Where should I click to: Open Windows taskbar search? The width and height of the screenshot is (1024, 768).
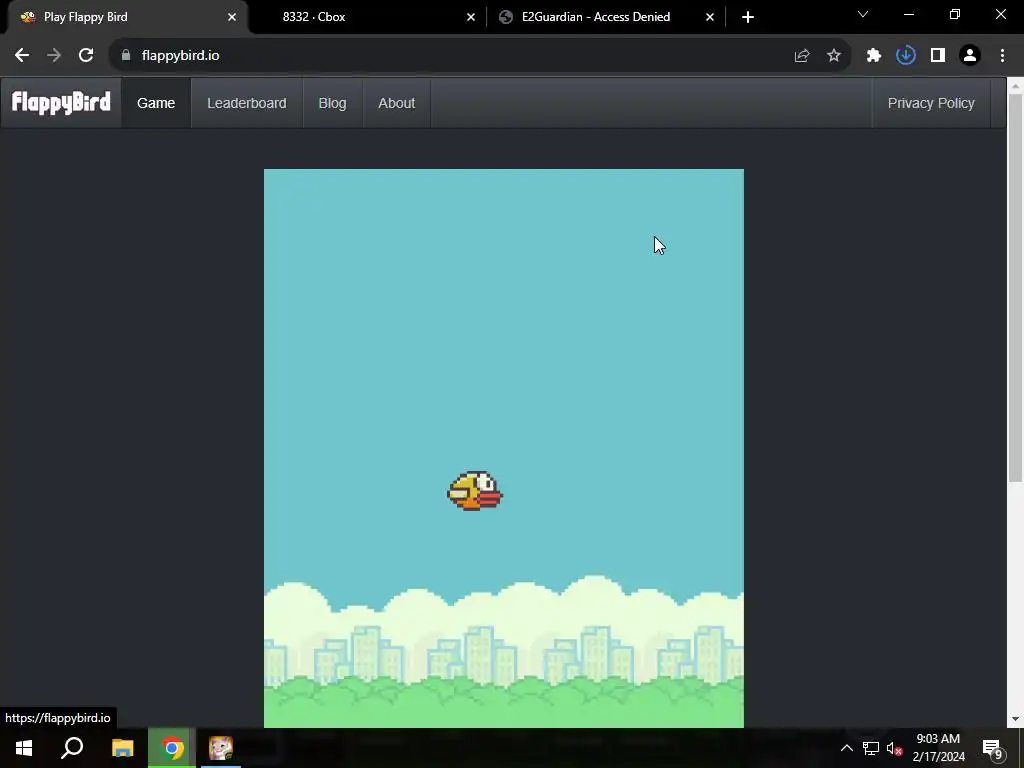coord(72,748)
